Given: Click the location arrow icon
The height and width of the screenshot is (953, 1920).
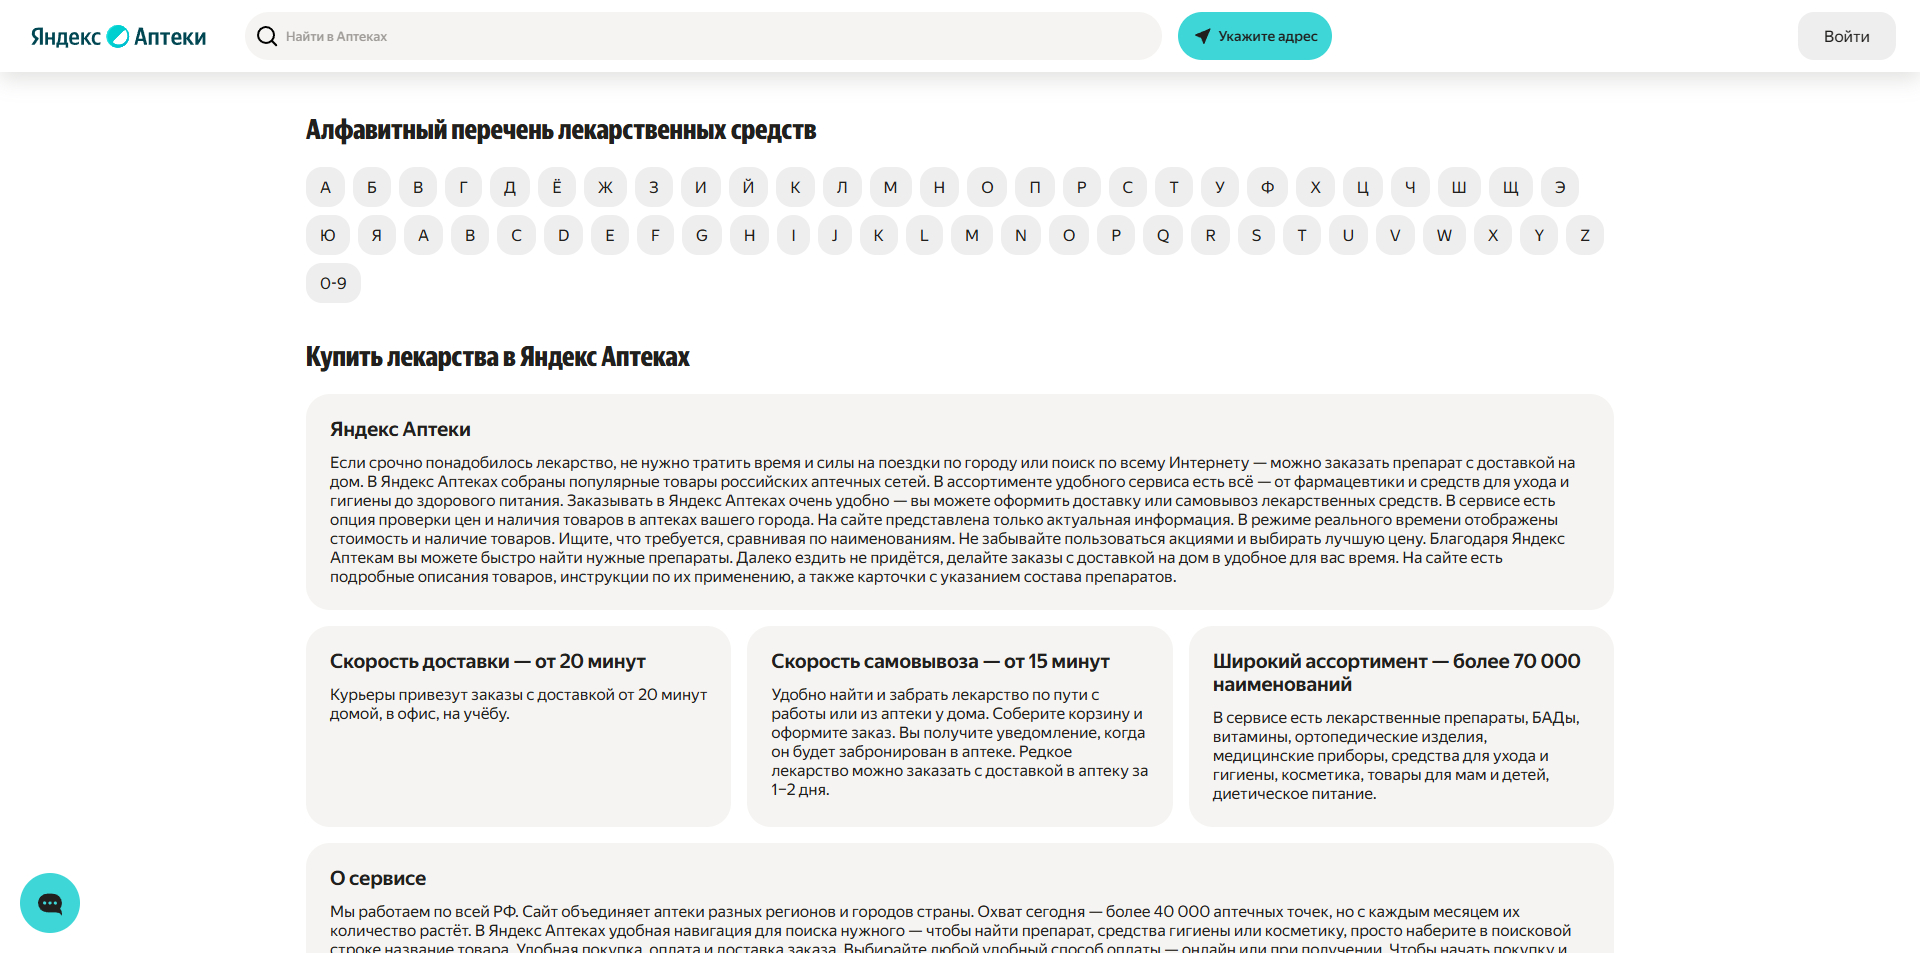Looking at the screenshot, I should coord(1202,36).
